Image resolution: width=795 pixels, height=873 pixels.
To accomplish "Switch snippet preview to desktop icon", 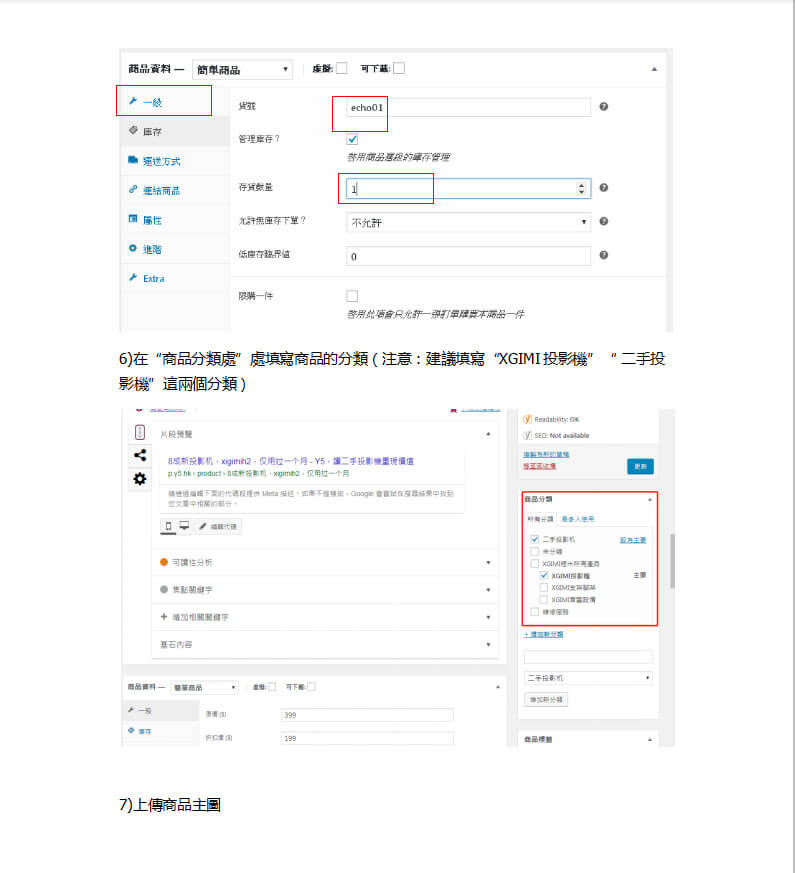I will click(184, 526).
